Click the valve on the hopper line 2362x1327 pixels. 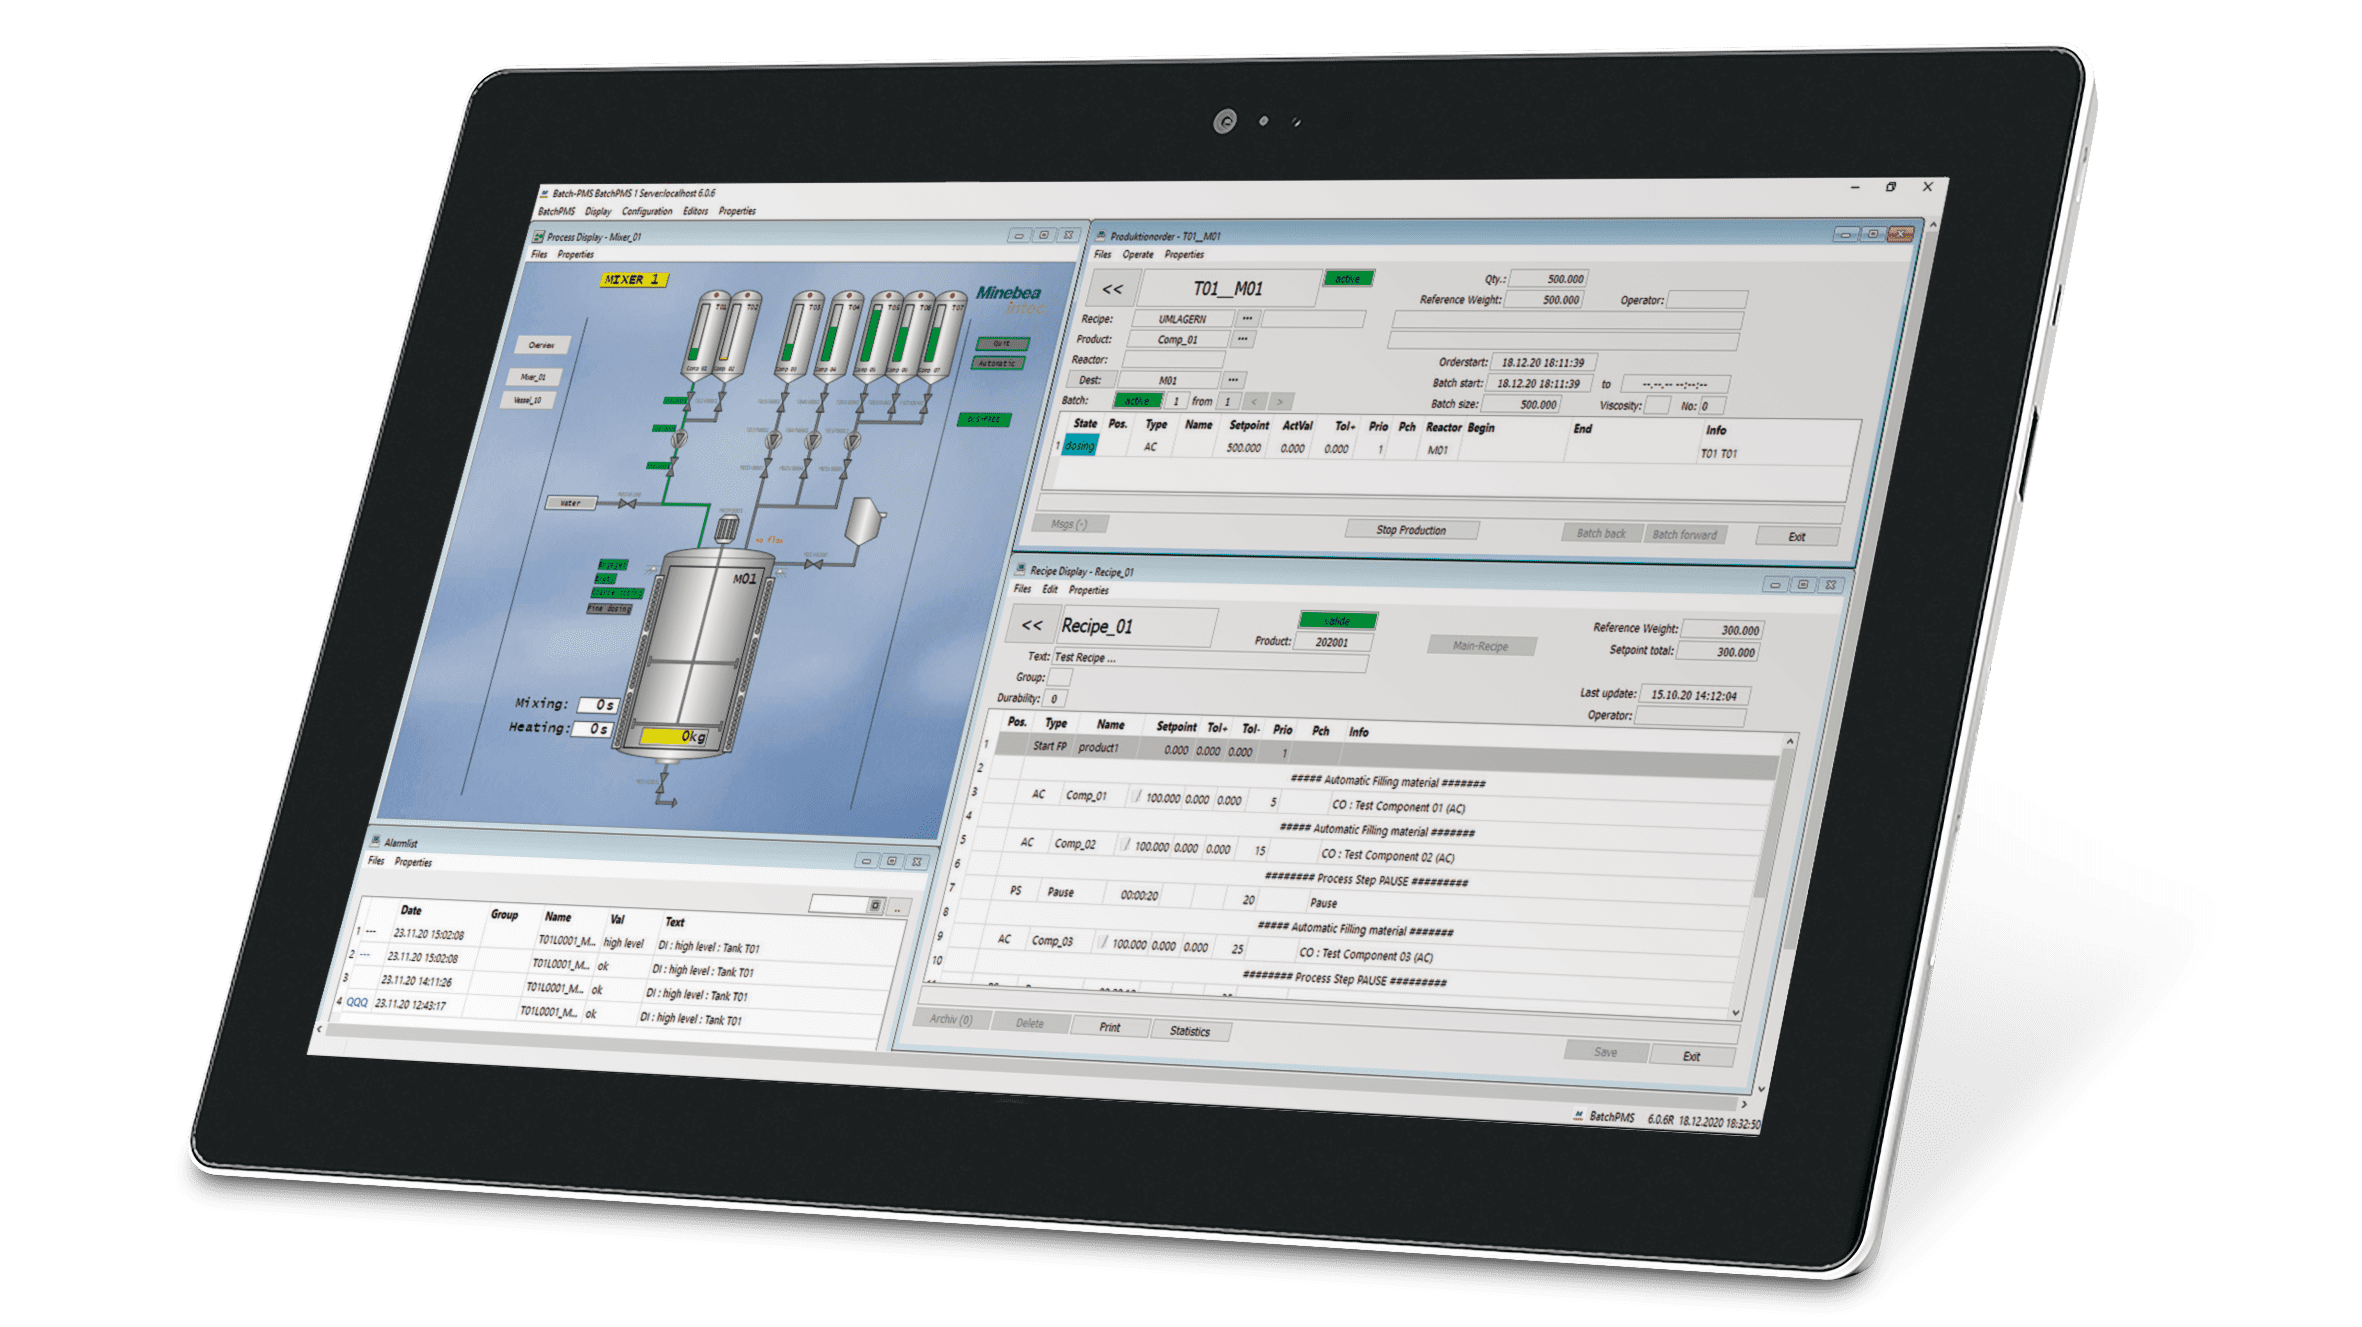tap(814, 565)
